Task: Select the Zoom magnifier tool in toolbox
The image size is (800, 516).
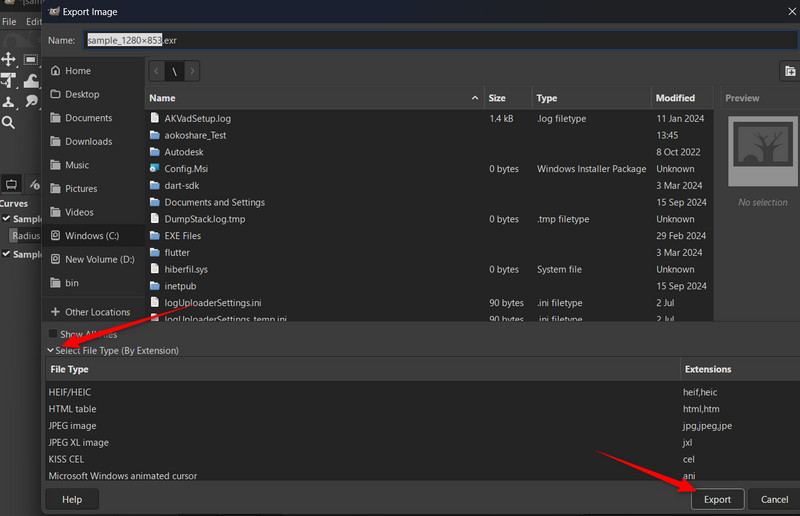Action: tap(8, 122)
